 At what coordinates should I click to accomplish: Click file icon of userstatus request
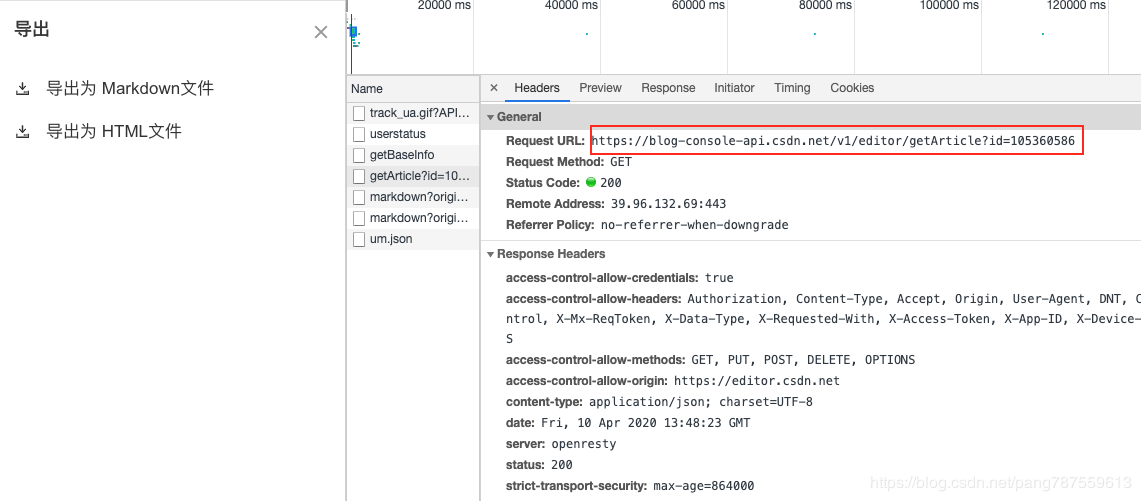[x=358, y=134]
